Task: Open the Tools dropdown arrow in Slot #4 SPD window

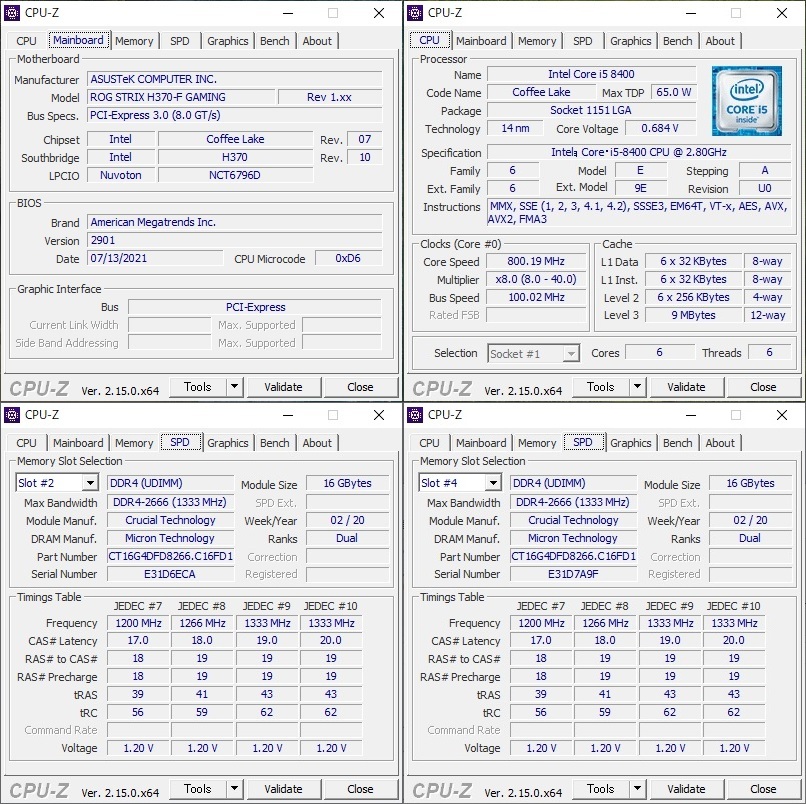Action: tap(637, 789)
